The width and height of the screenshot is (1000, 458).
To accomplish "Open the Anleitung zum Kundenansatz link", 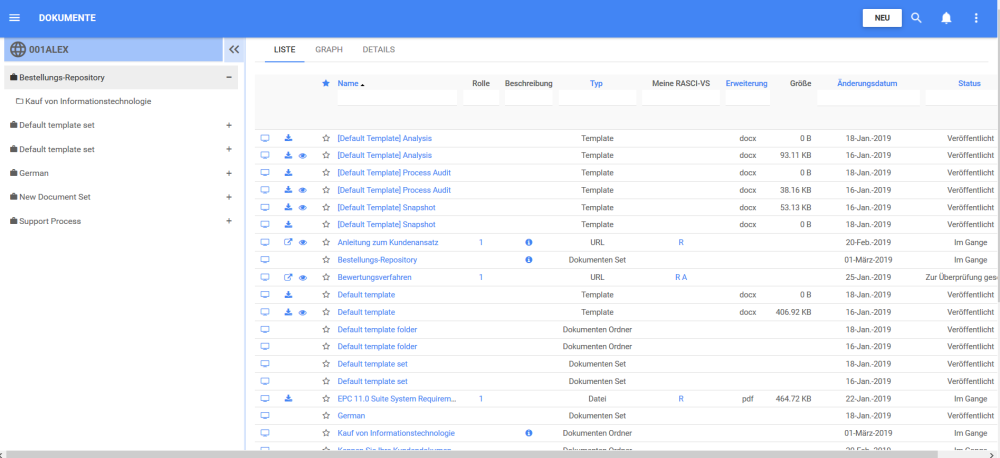I will point(388,242).
